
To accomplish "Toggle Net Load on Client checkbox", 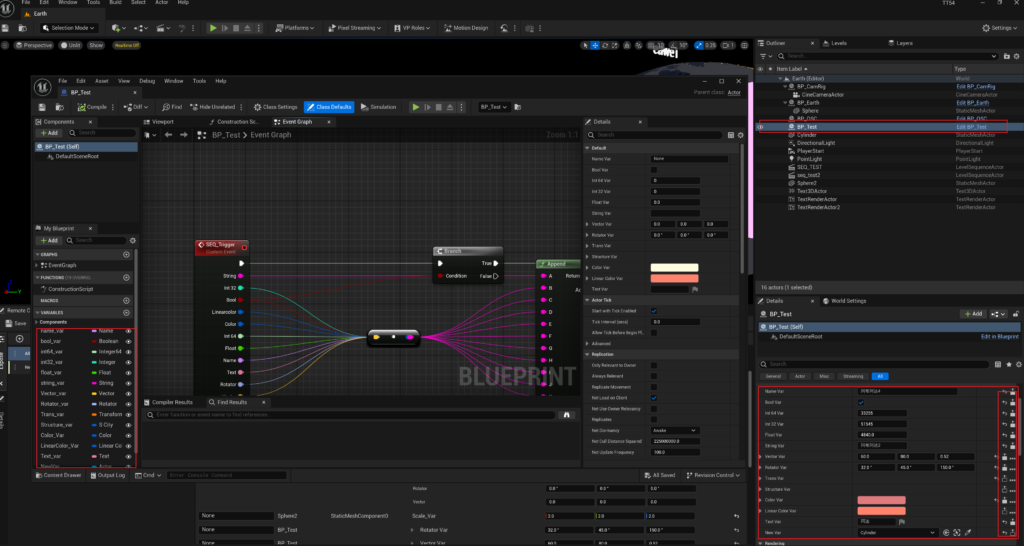I will pos(654,398).
